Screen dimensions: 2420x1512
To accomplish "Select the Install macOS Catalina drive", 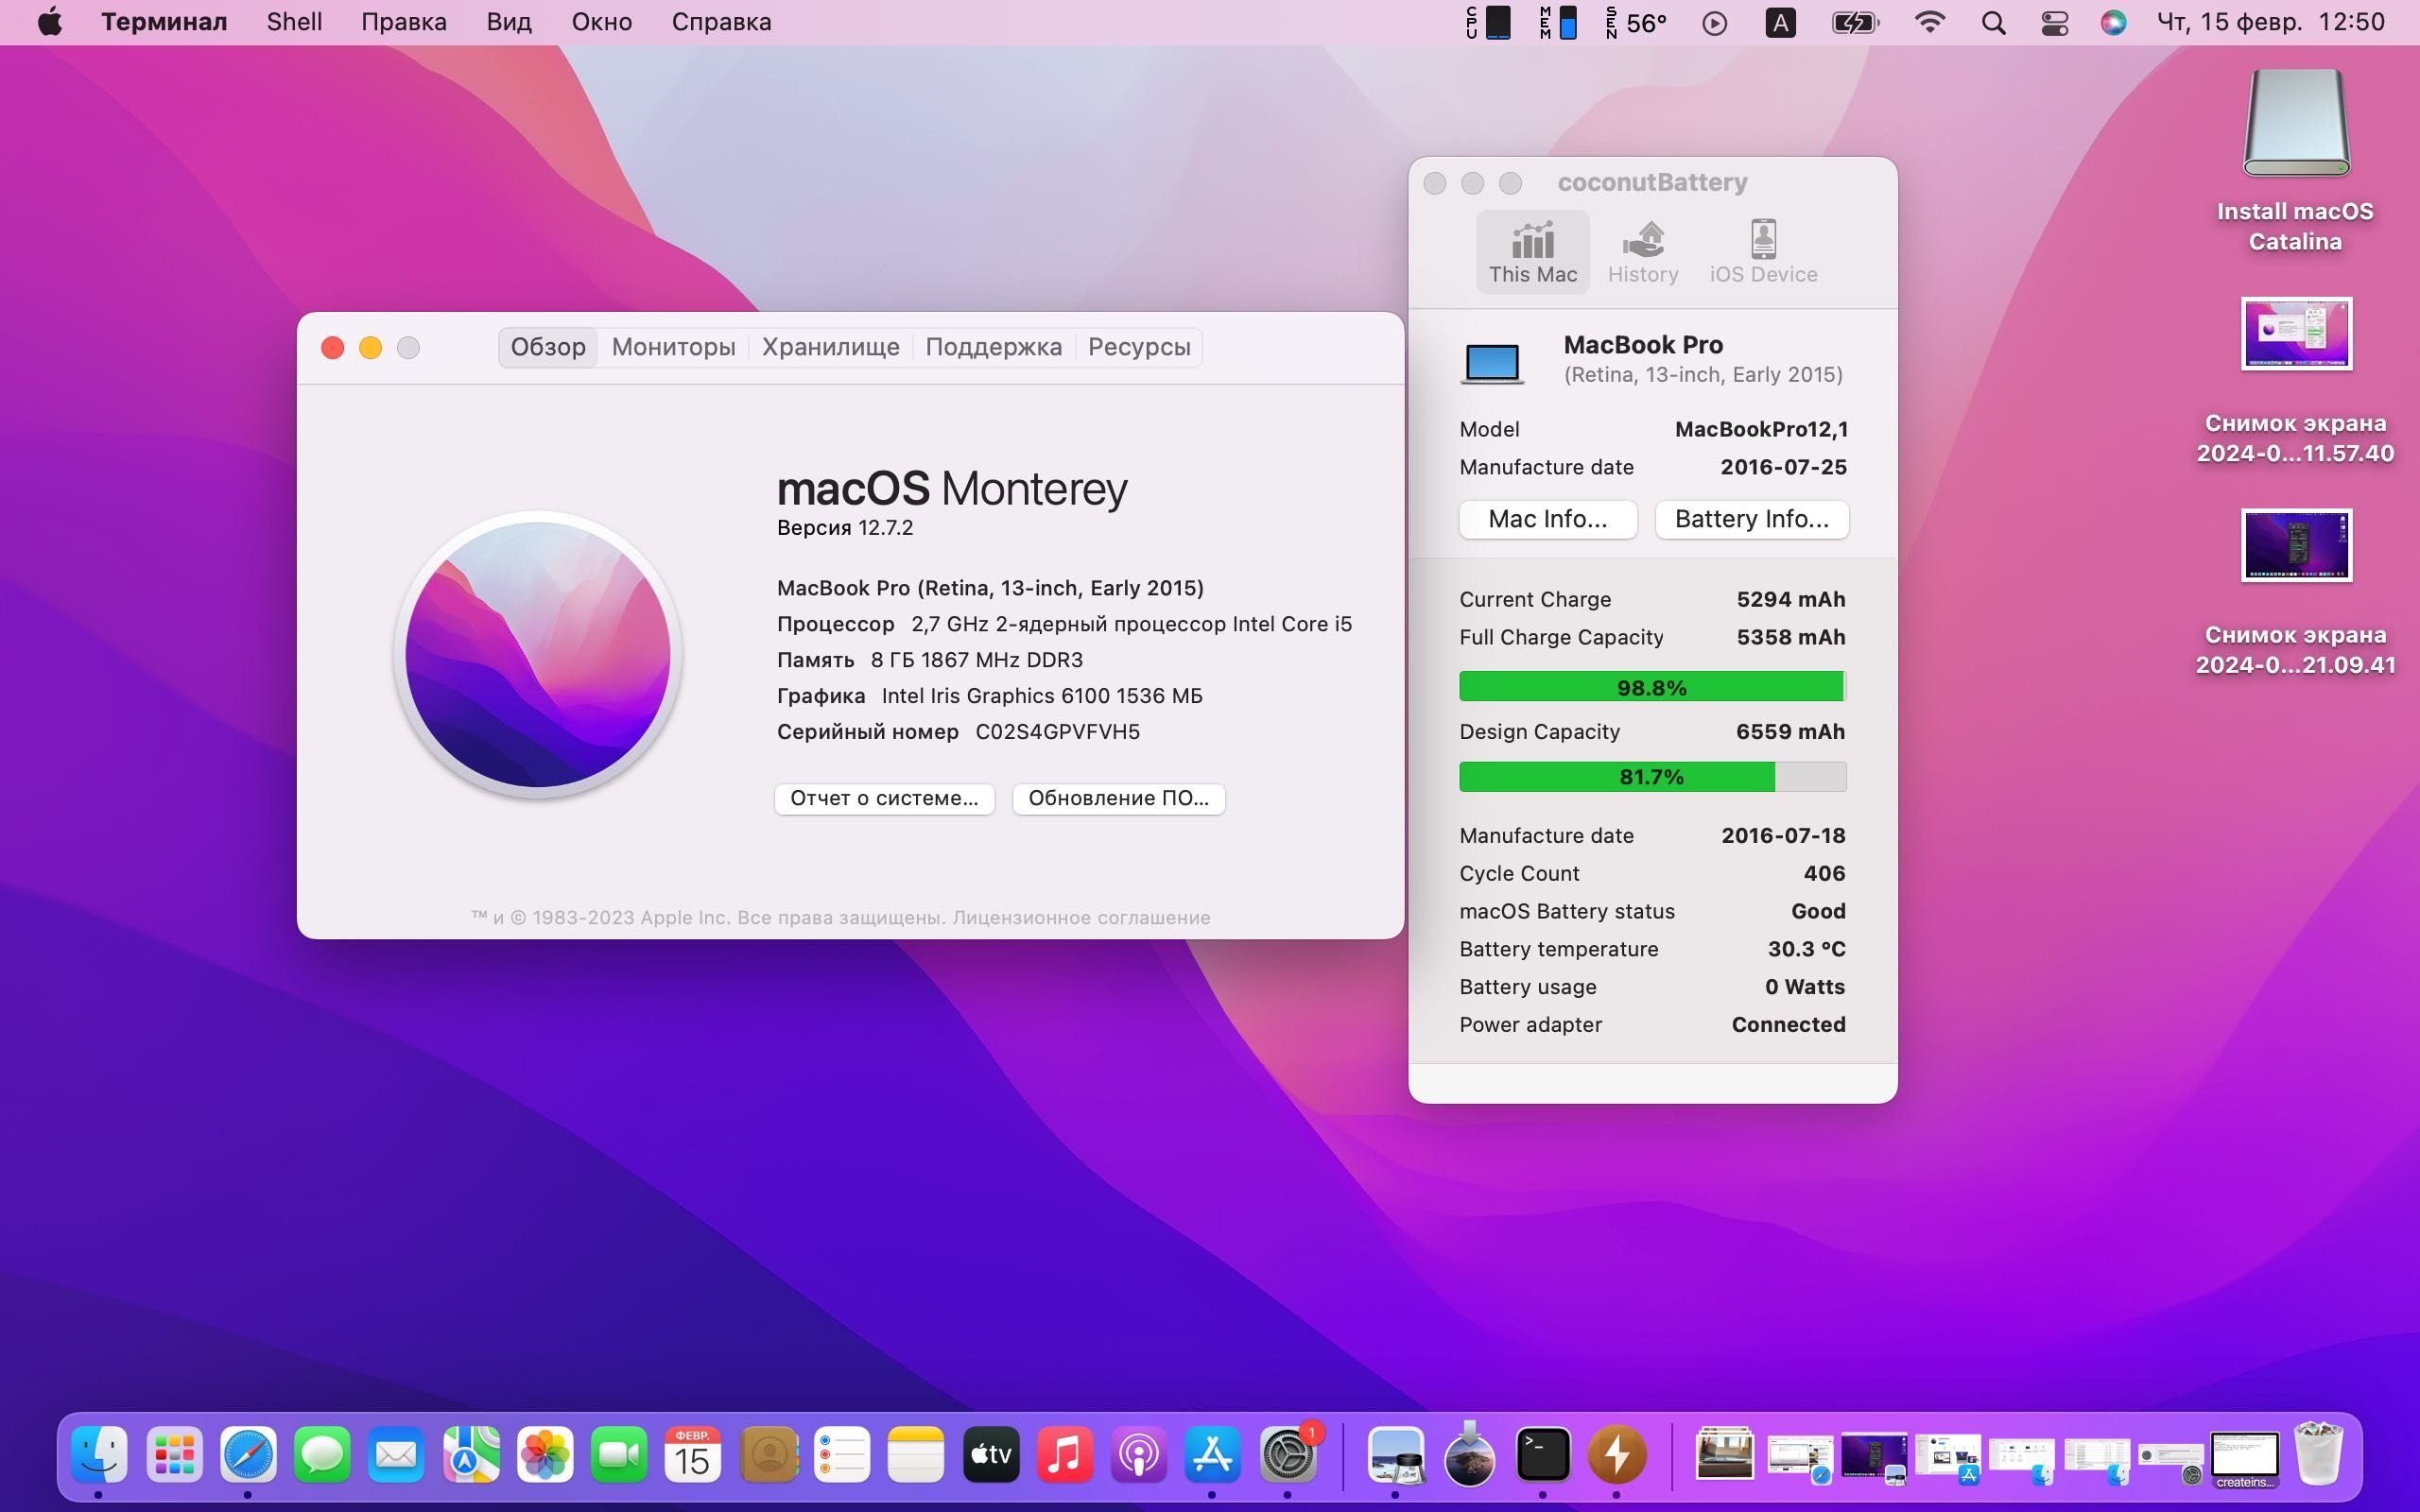I will (2296, 160).
